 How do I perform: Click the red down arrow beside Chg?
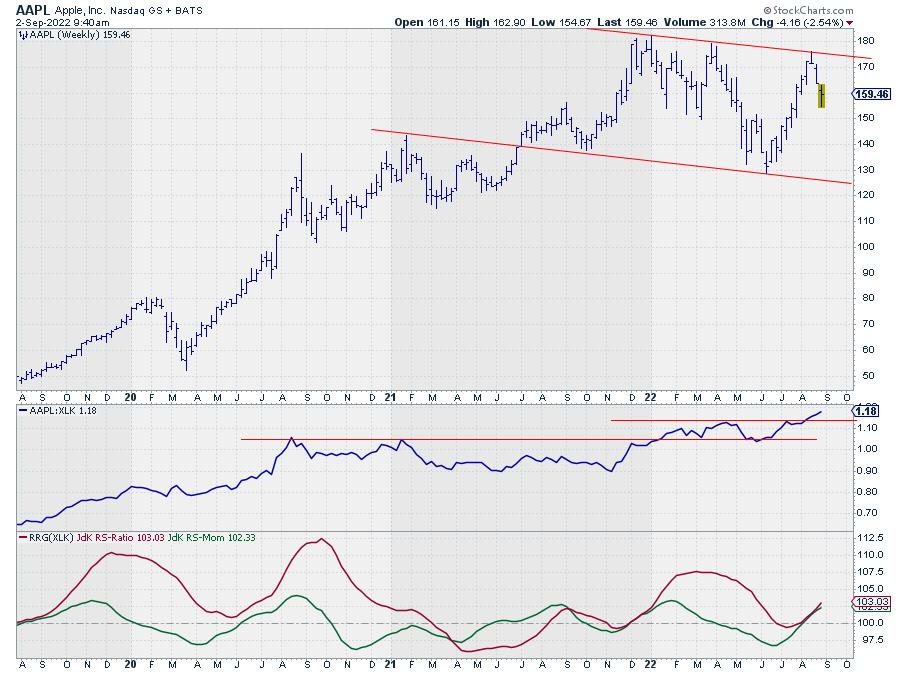pos(850,21)
